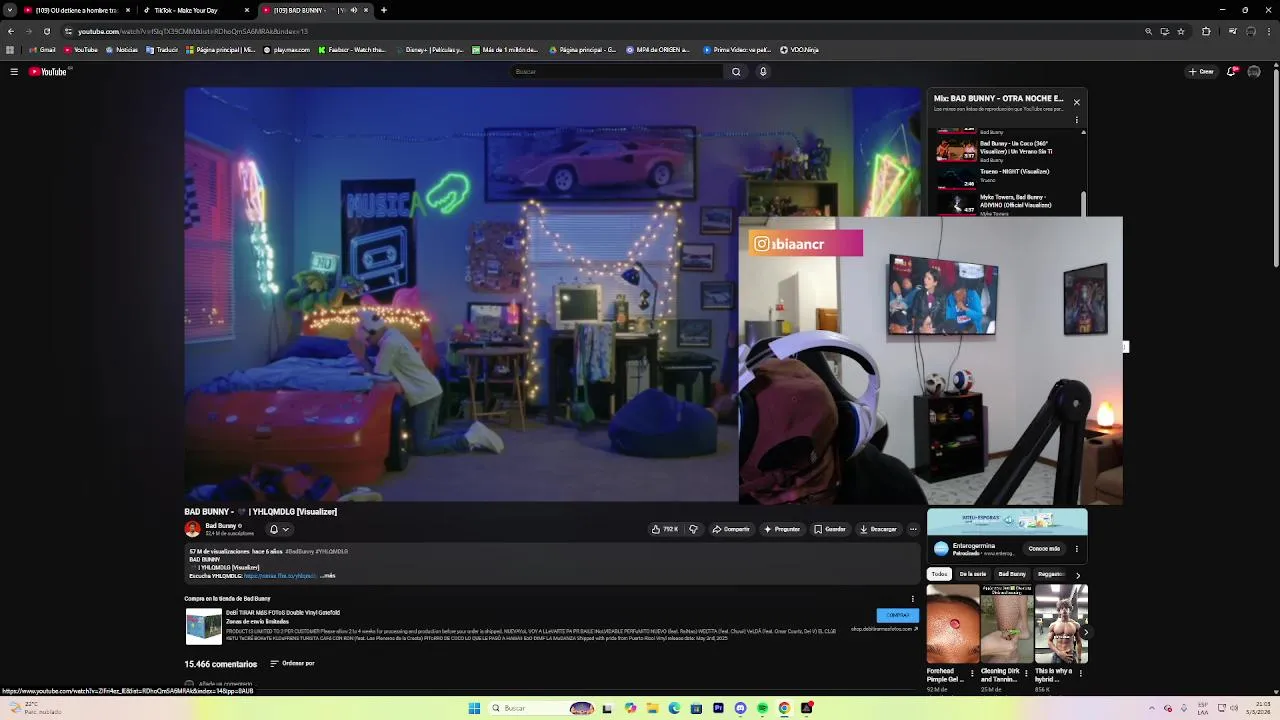This screenshot has width=1280, height=720.
Task: Open a new browser tab with plus
Action: pyautogui.click(x=384, y=10)
